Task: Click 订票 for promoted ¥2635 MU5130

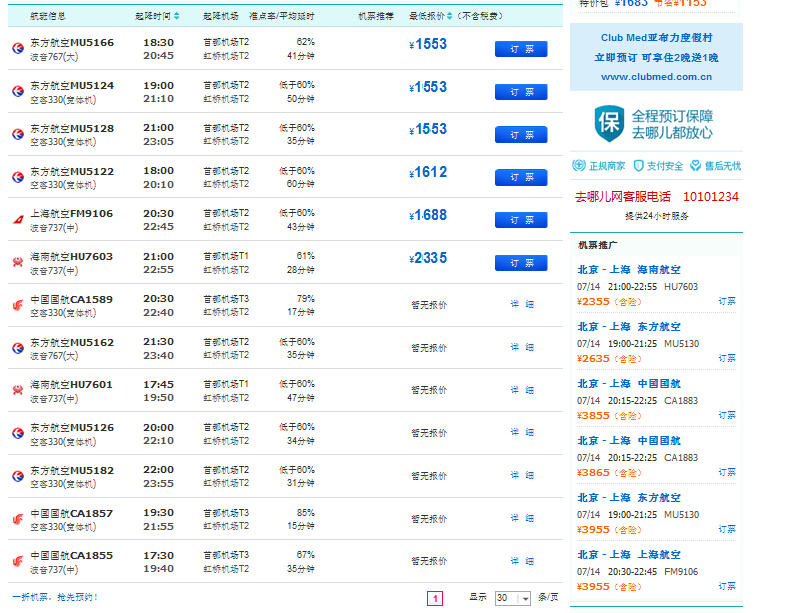Action: 727,358
